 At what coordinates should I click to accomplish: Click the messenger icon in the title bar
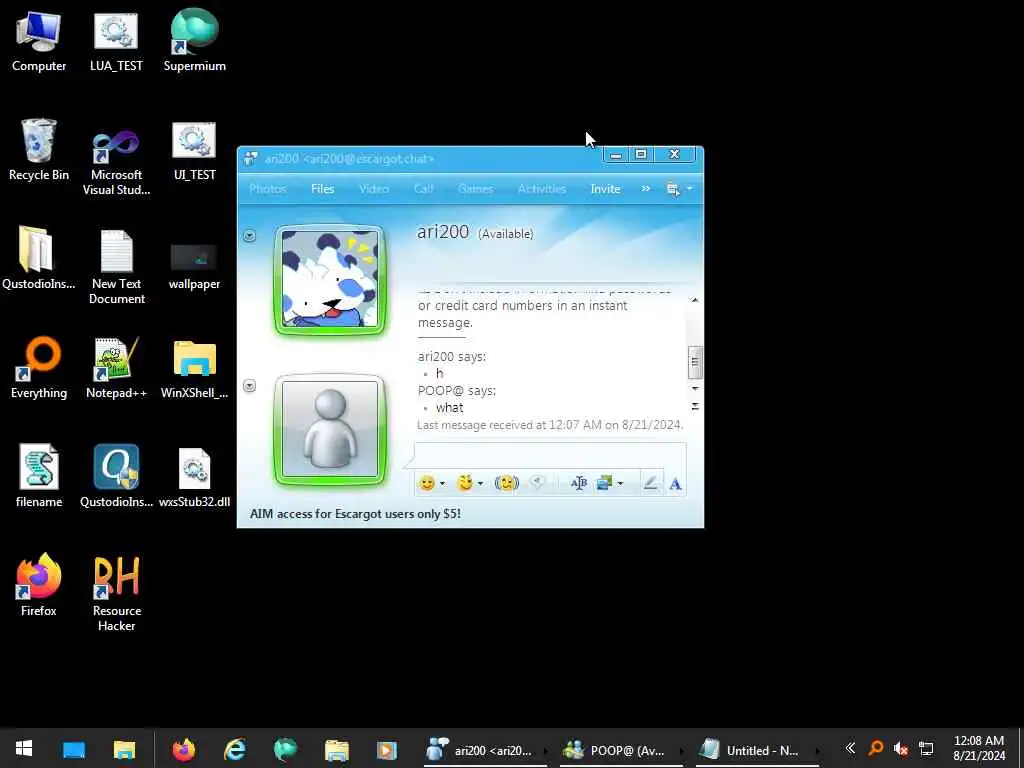pos(250,159)
